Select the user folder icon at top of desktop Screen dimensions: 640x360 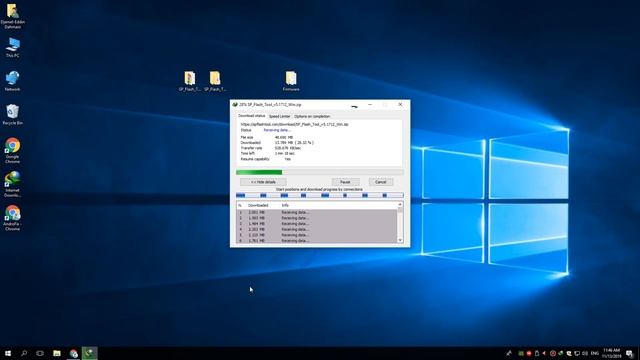coord(13,16)
